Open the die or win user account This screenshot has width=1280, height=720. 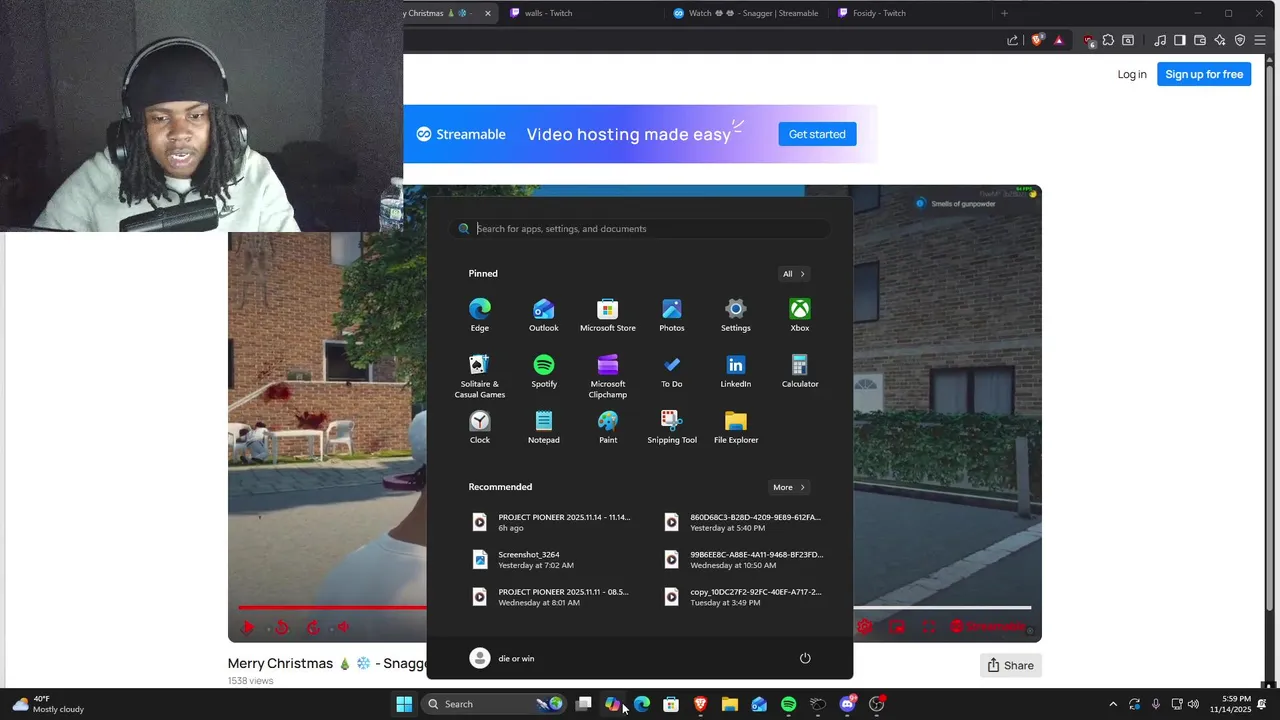502,658
